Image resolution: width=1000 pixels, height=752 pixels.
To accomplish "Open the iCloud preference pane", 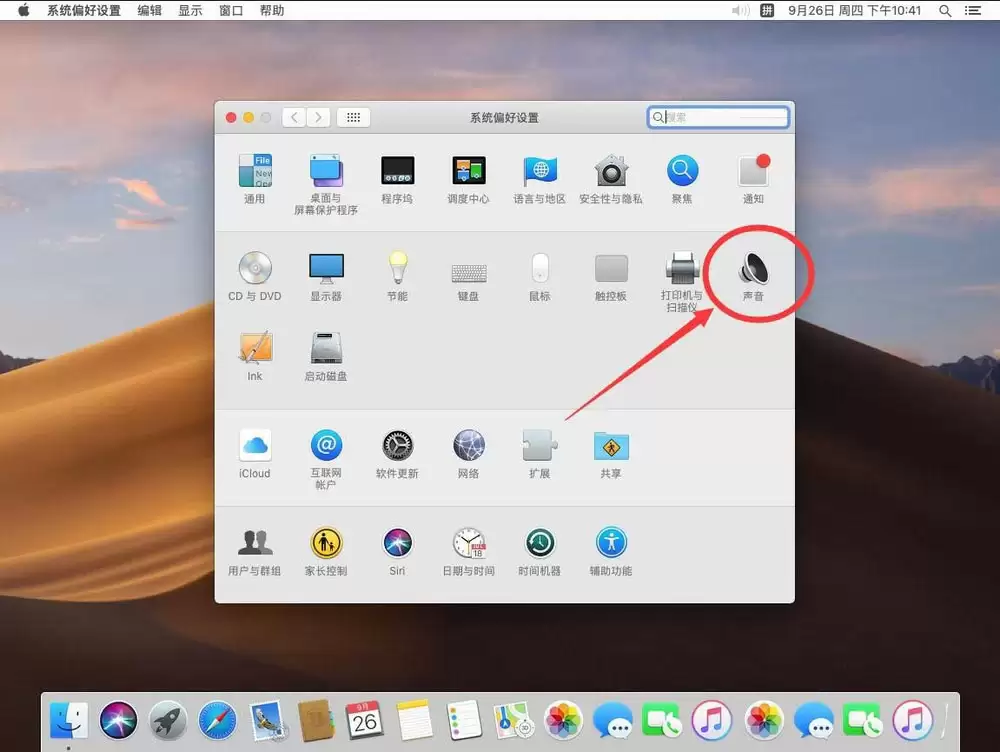I will click(254, 453).
